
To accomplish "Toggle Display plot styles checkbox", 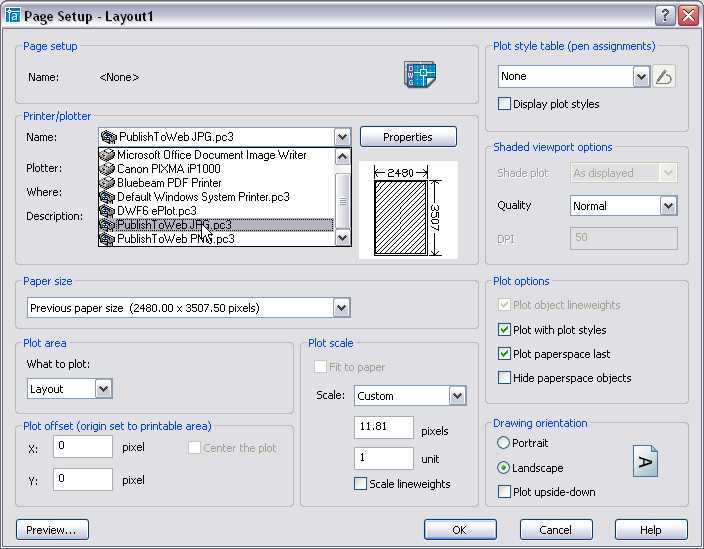I will (504, 104).
